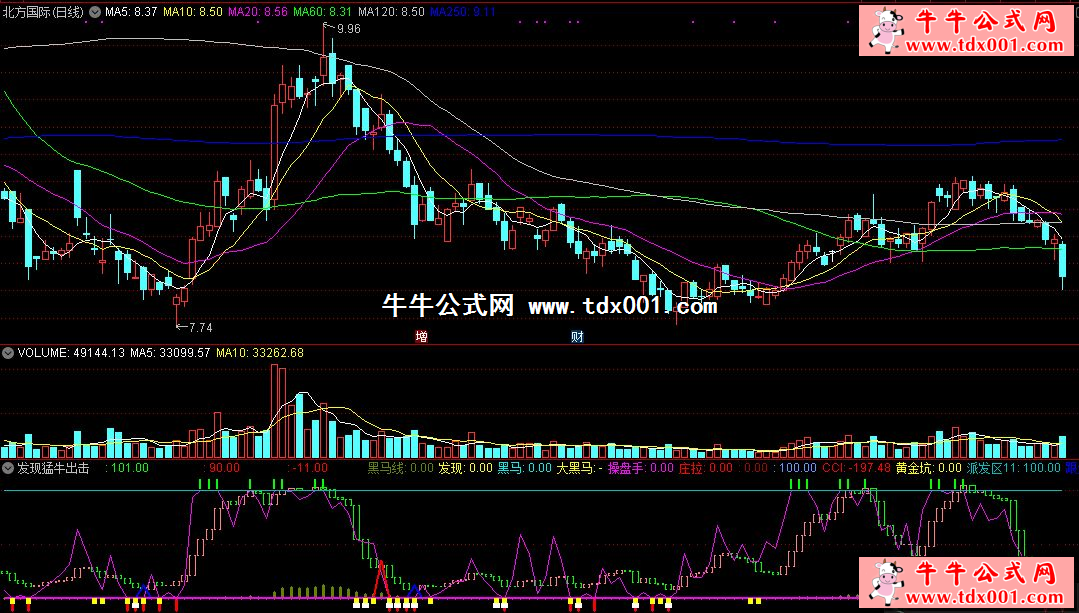Click the MA120: 8.50 label
This screenshot has width=1079, height=613.
[x=391, y=12]
